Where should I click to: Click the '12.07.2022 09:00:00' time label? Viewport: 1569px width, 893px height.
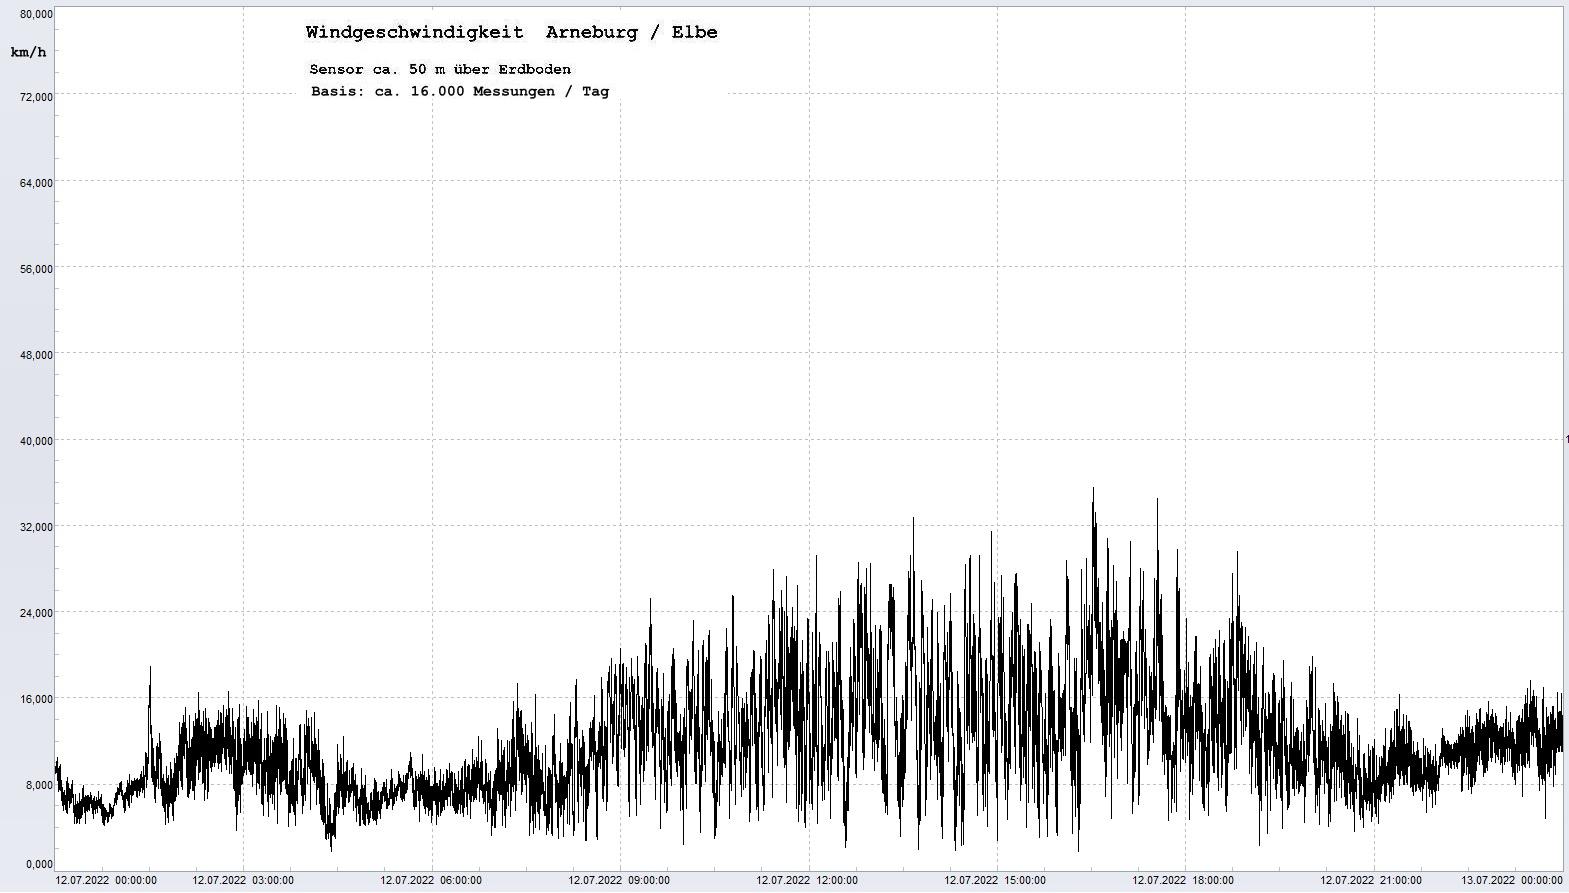coord(619,881)
